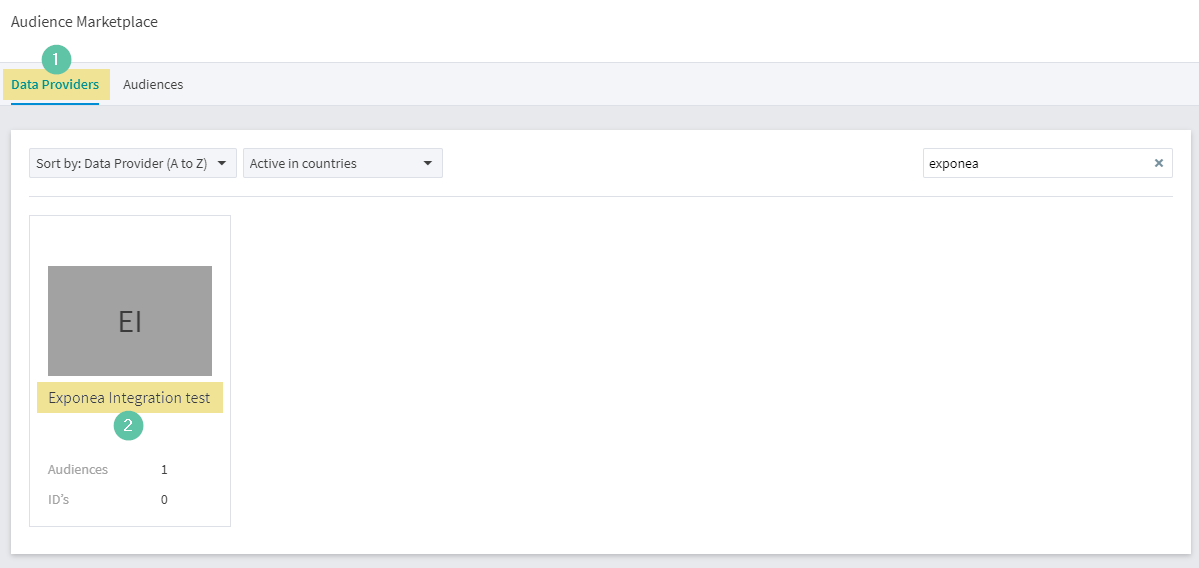Image resolution: width=1199 pixels, height=568 pixels.
Task: Open the Exponea Integration test provider
Action: 129,398
